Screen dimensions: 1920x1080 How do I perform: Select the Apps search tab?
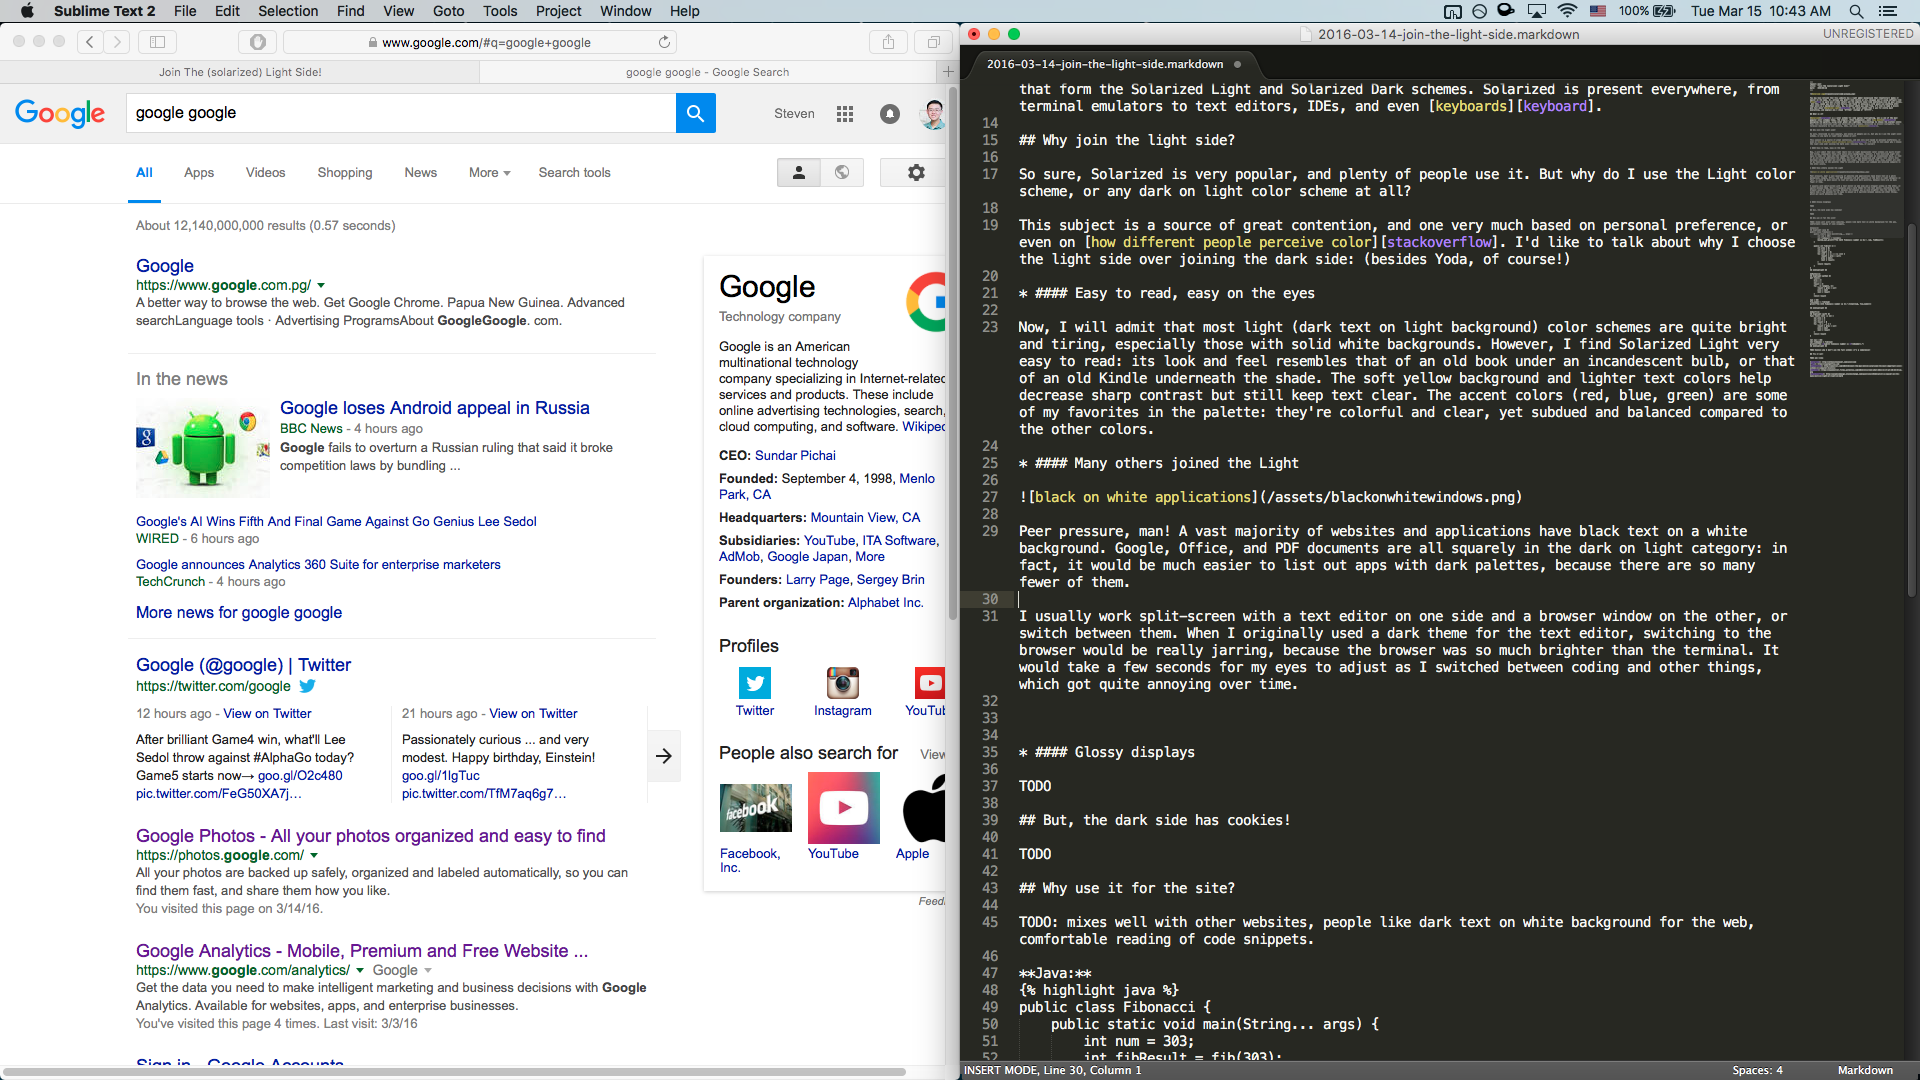pos(199,173)
